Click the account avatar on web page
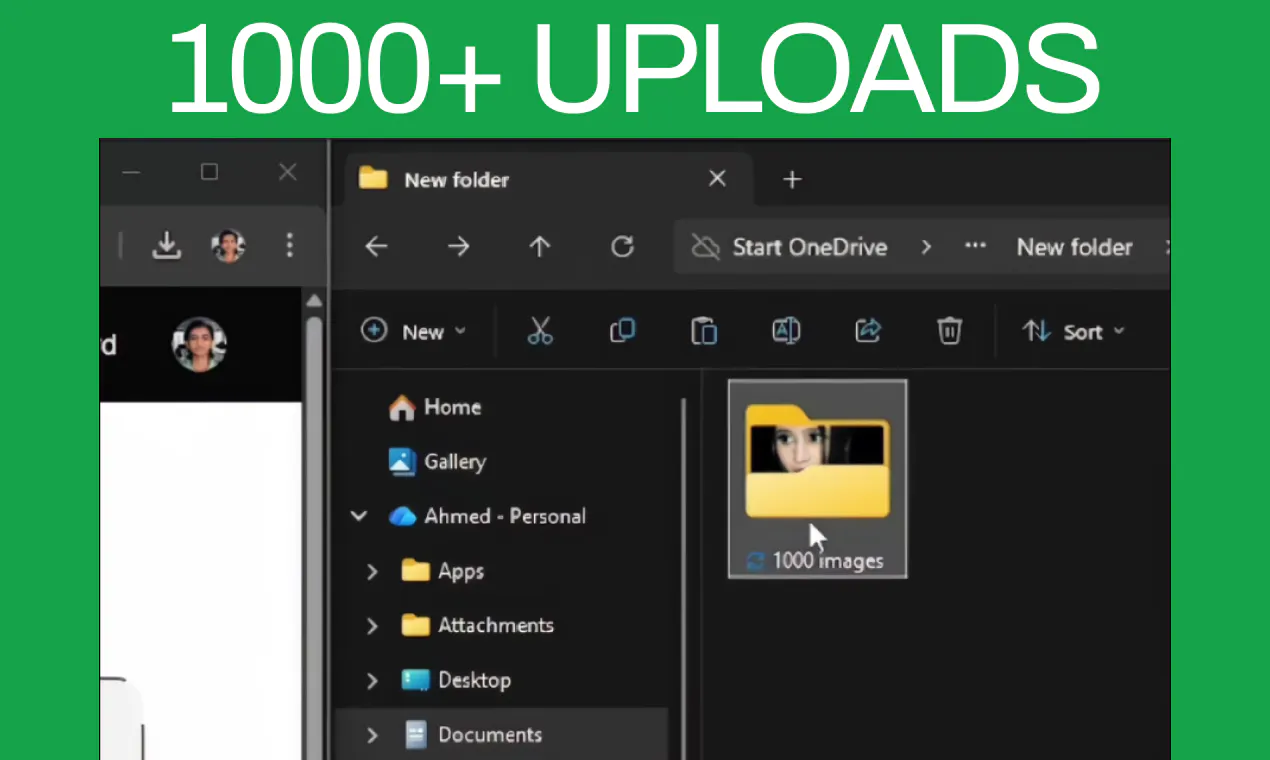The height and width of the screenshot is (760, 1270). [199, 344]
